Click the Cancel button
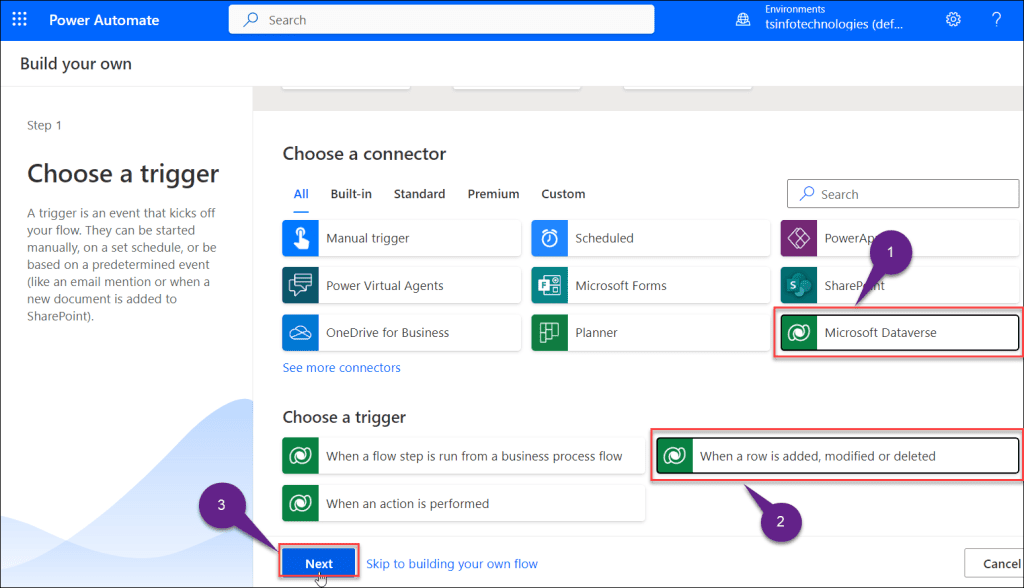The height and width of the screenshot is (588, 1024). pyautogui.click(x=995, y=563)
